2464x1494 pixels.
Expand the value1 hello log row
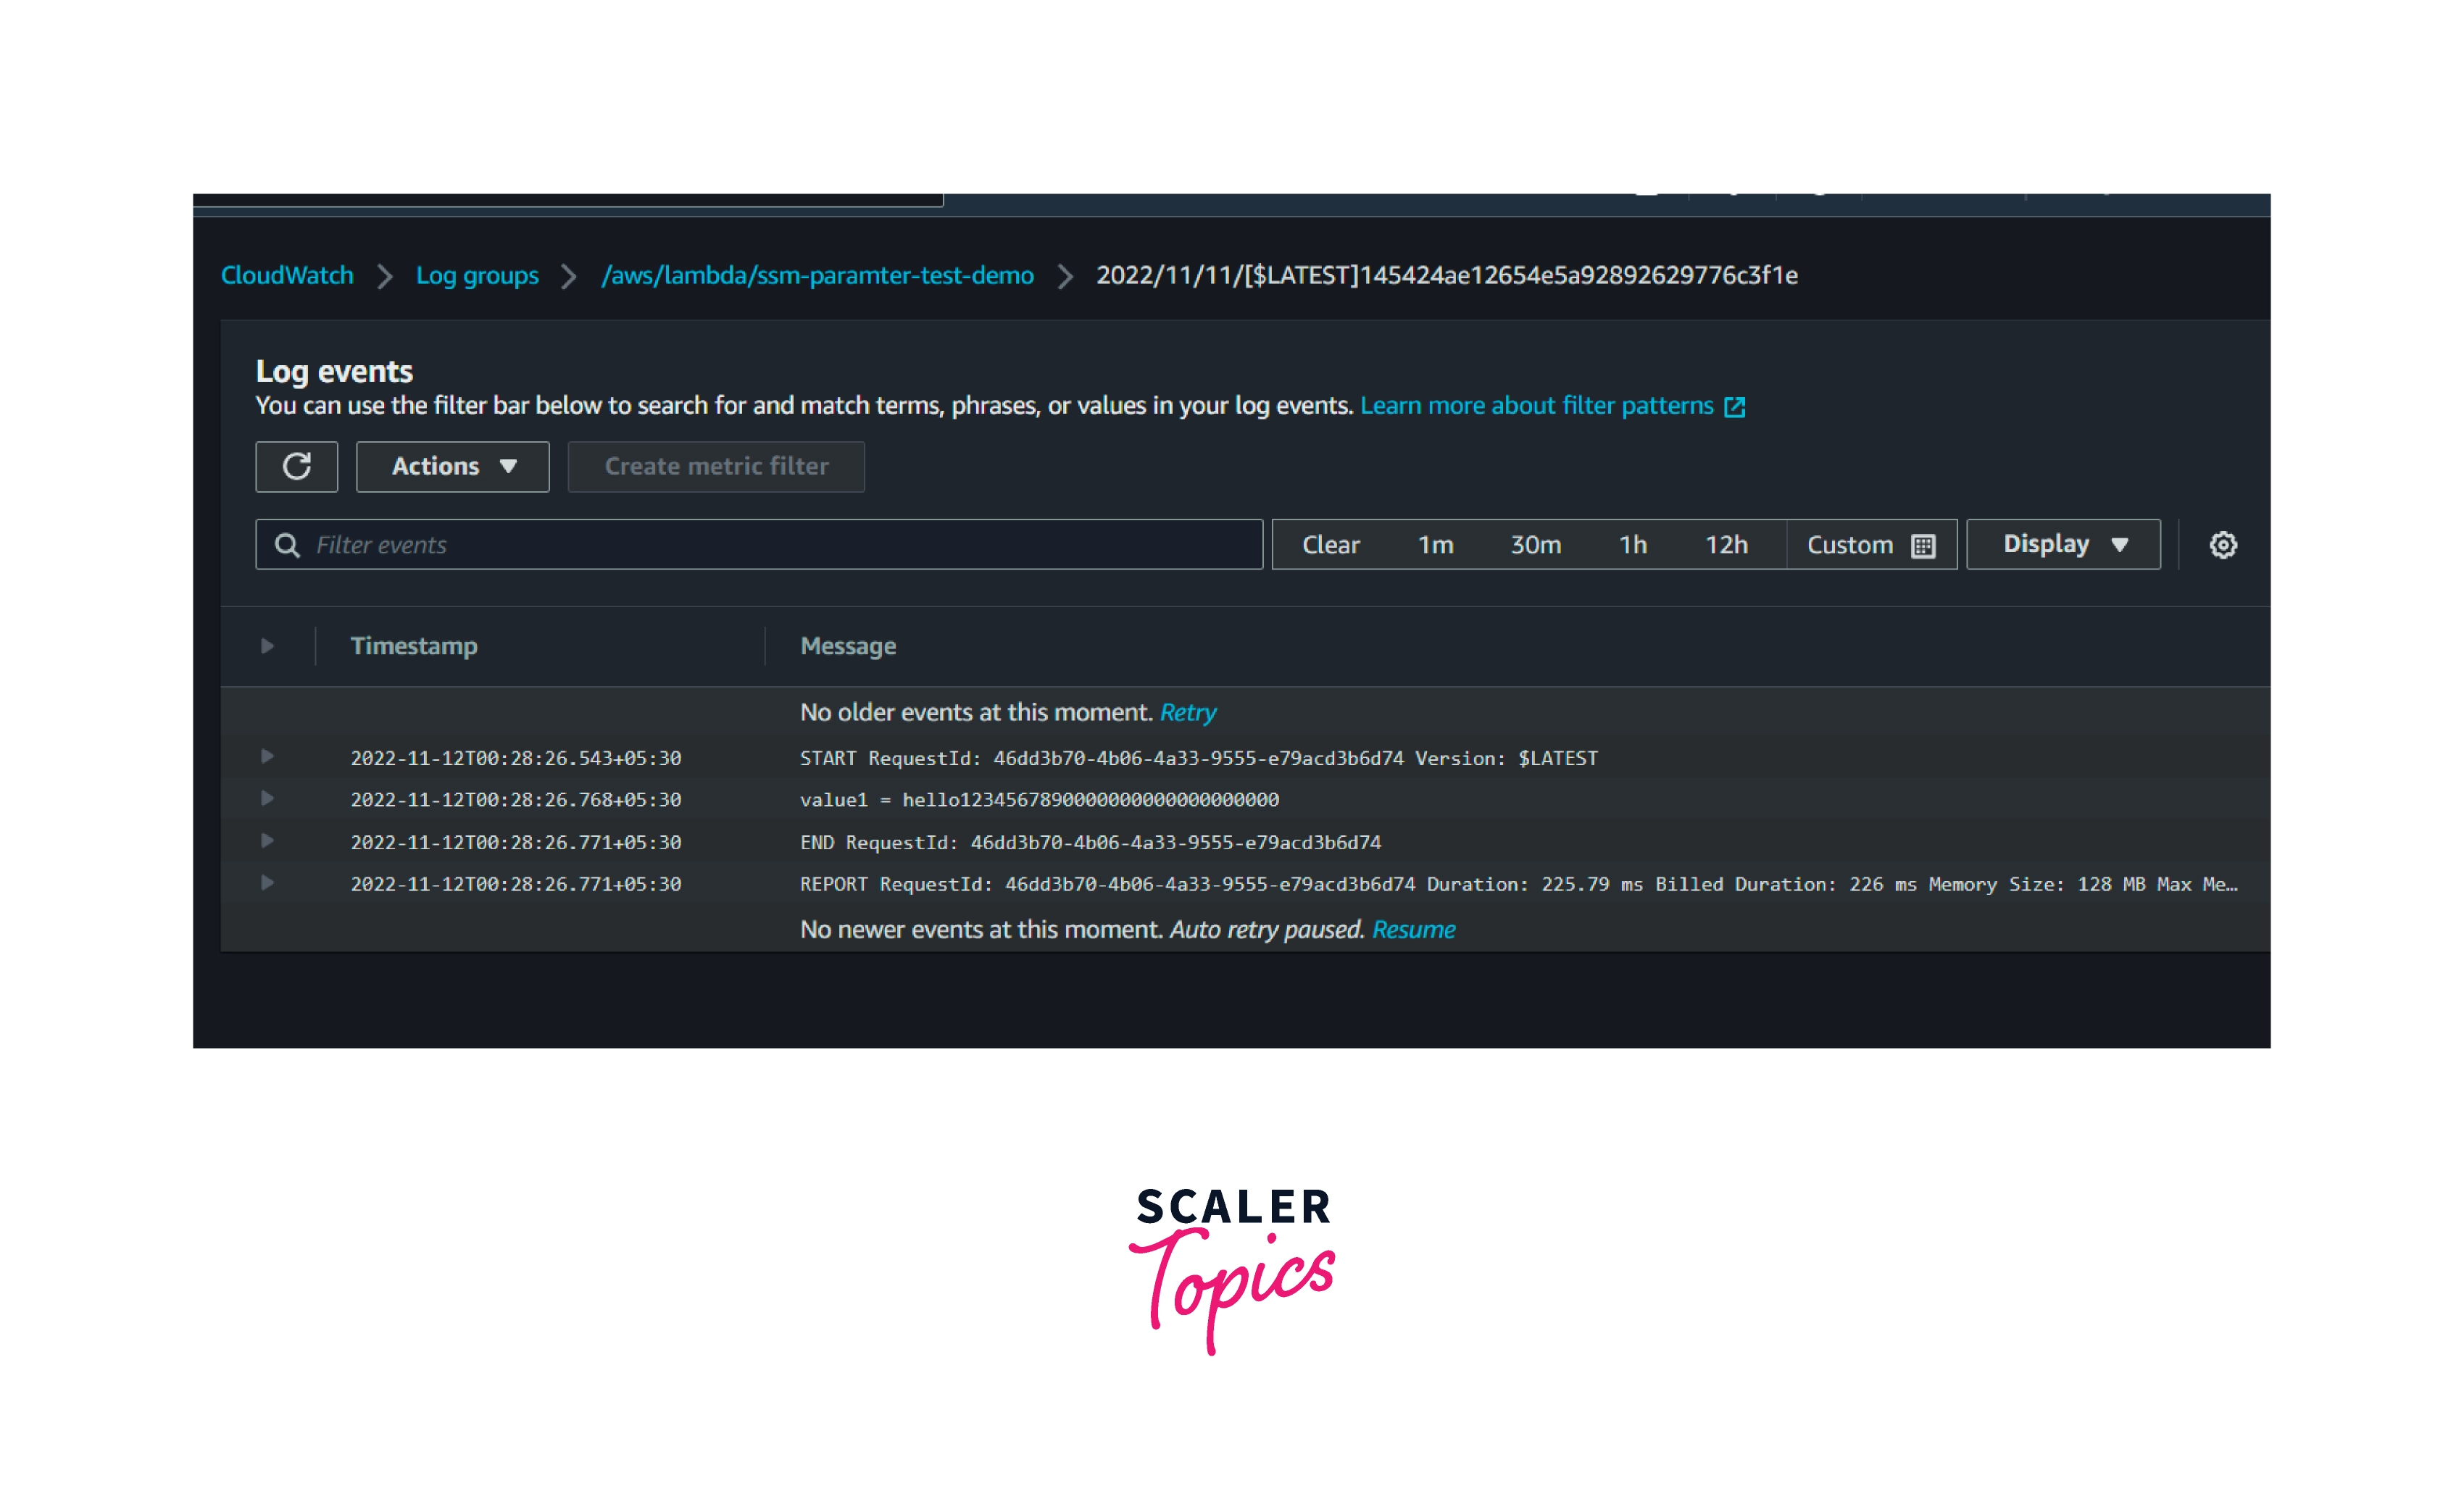(267, 799)
